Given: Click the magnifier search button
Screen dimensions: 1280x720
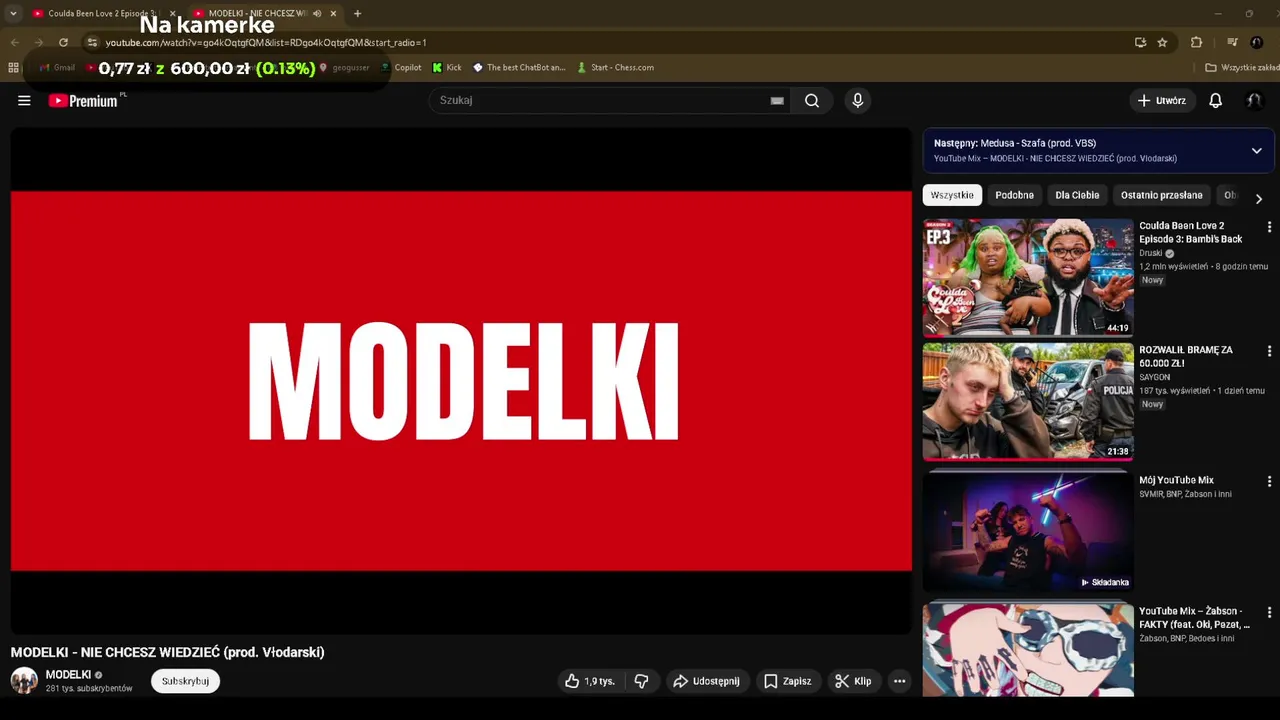Looking at the screenshot, I should [812, 100].
